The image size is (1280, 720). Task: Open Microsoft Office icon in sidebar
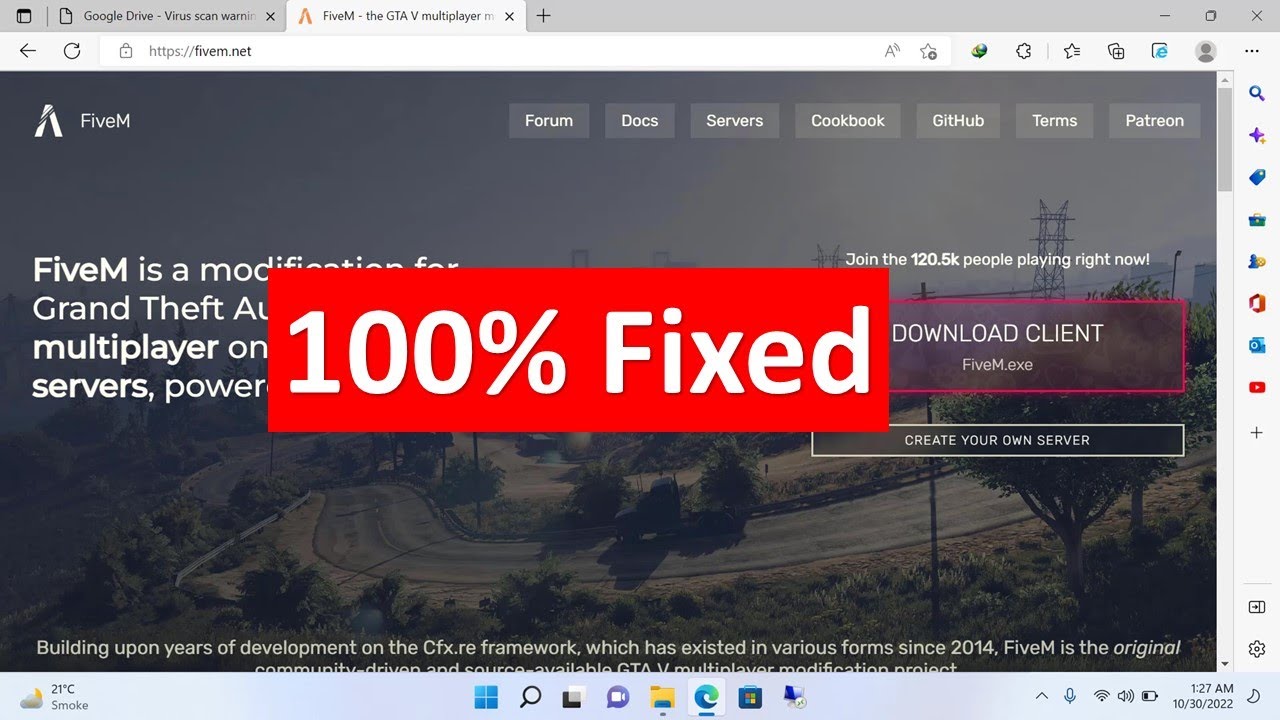pyautogui.click(x=1257, y=303)
